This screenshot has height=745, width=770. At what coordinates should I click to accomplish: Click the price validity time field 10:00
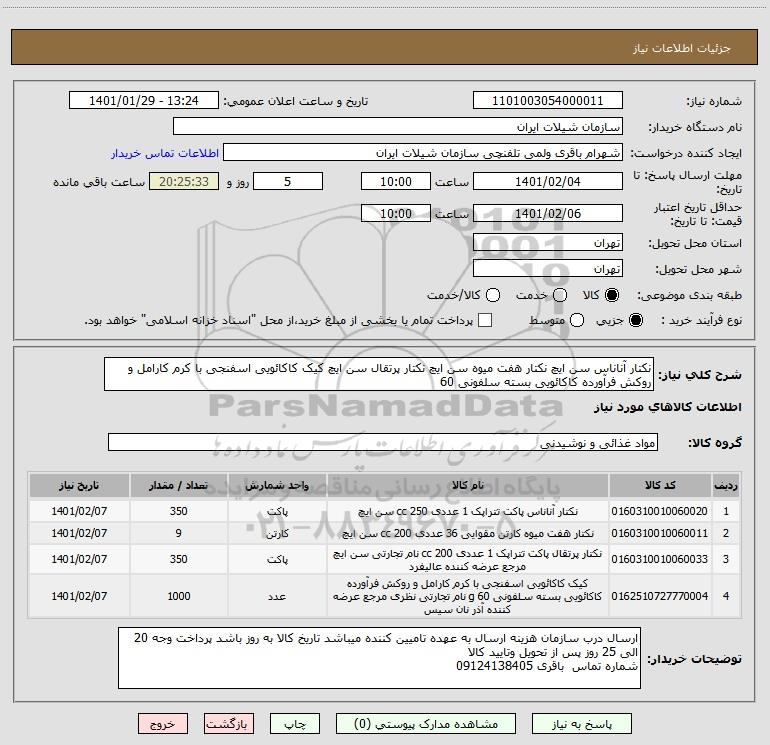tap(396, 213)
